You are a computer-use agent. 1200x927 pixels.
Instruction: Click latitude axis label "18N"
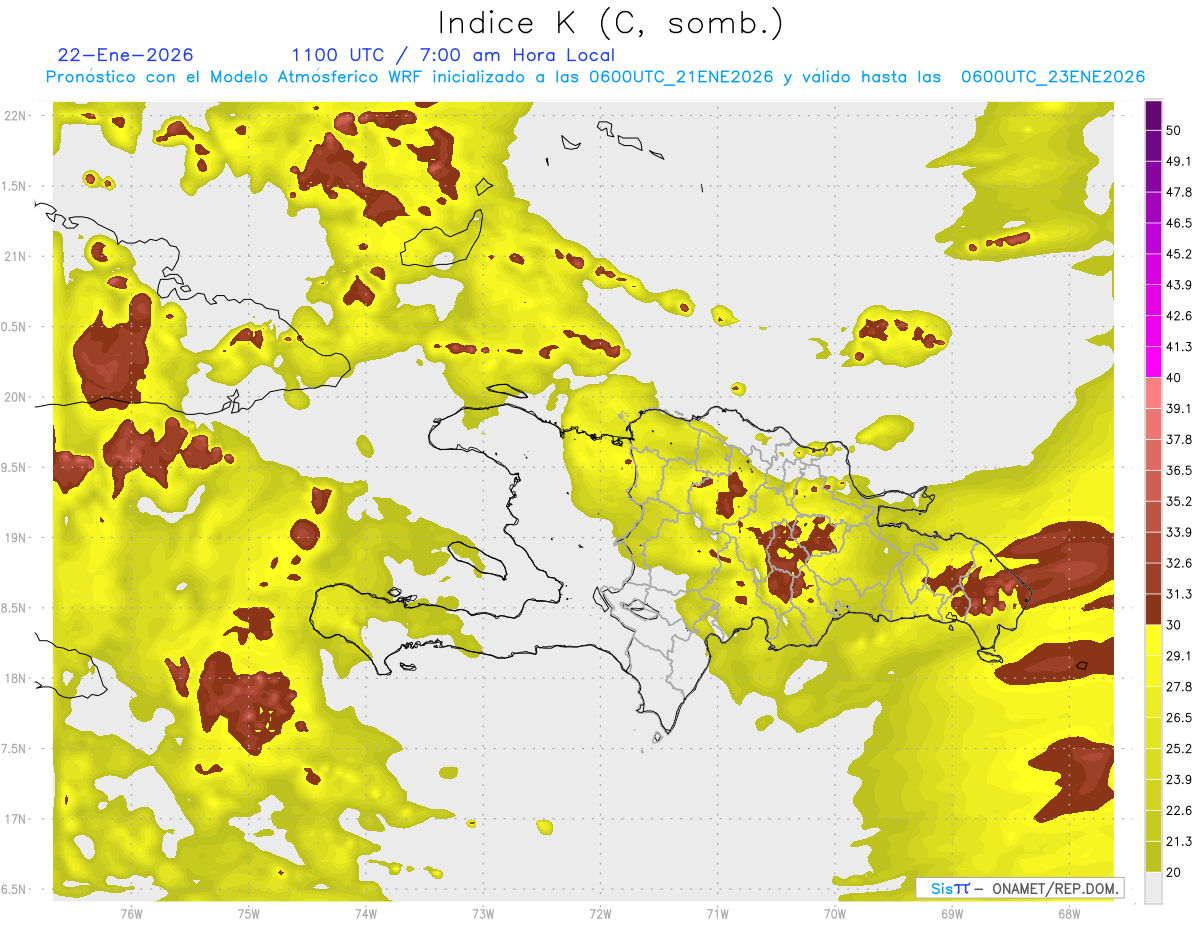[x=15, y=679]
